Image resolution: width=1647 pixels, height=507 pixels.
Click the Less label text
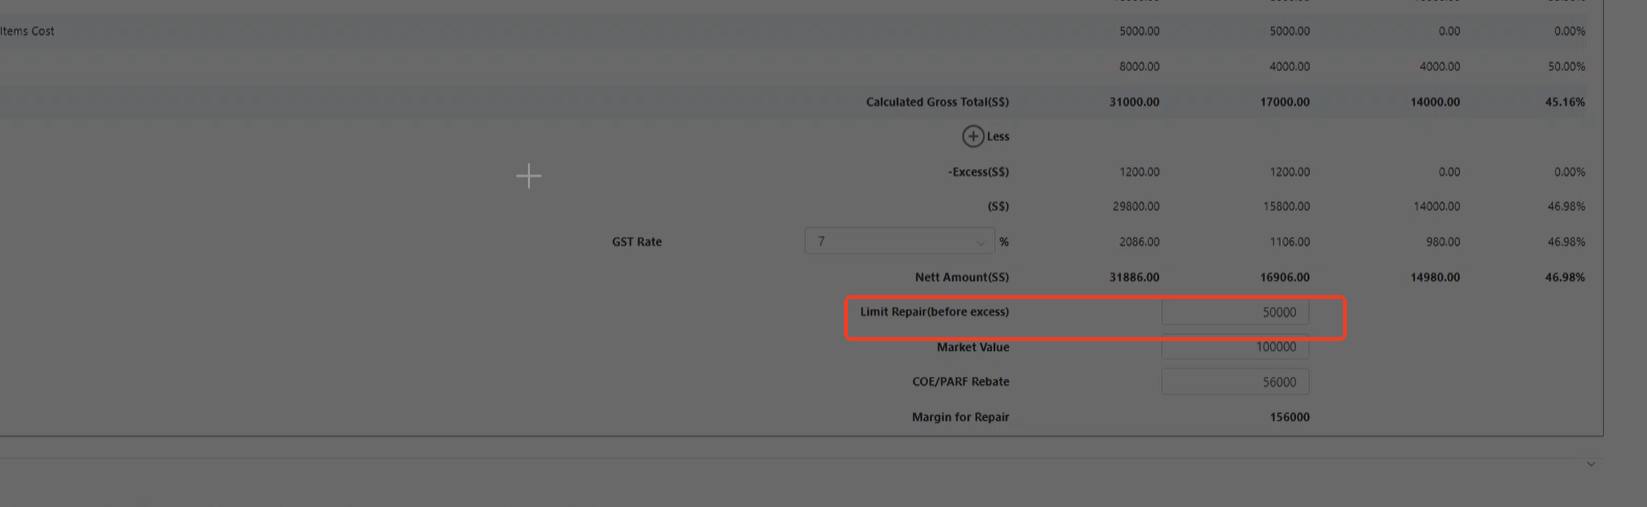(x=998, y=136)
